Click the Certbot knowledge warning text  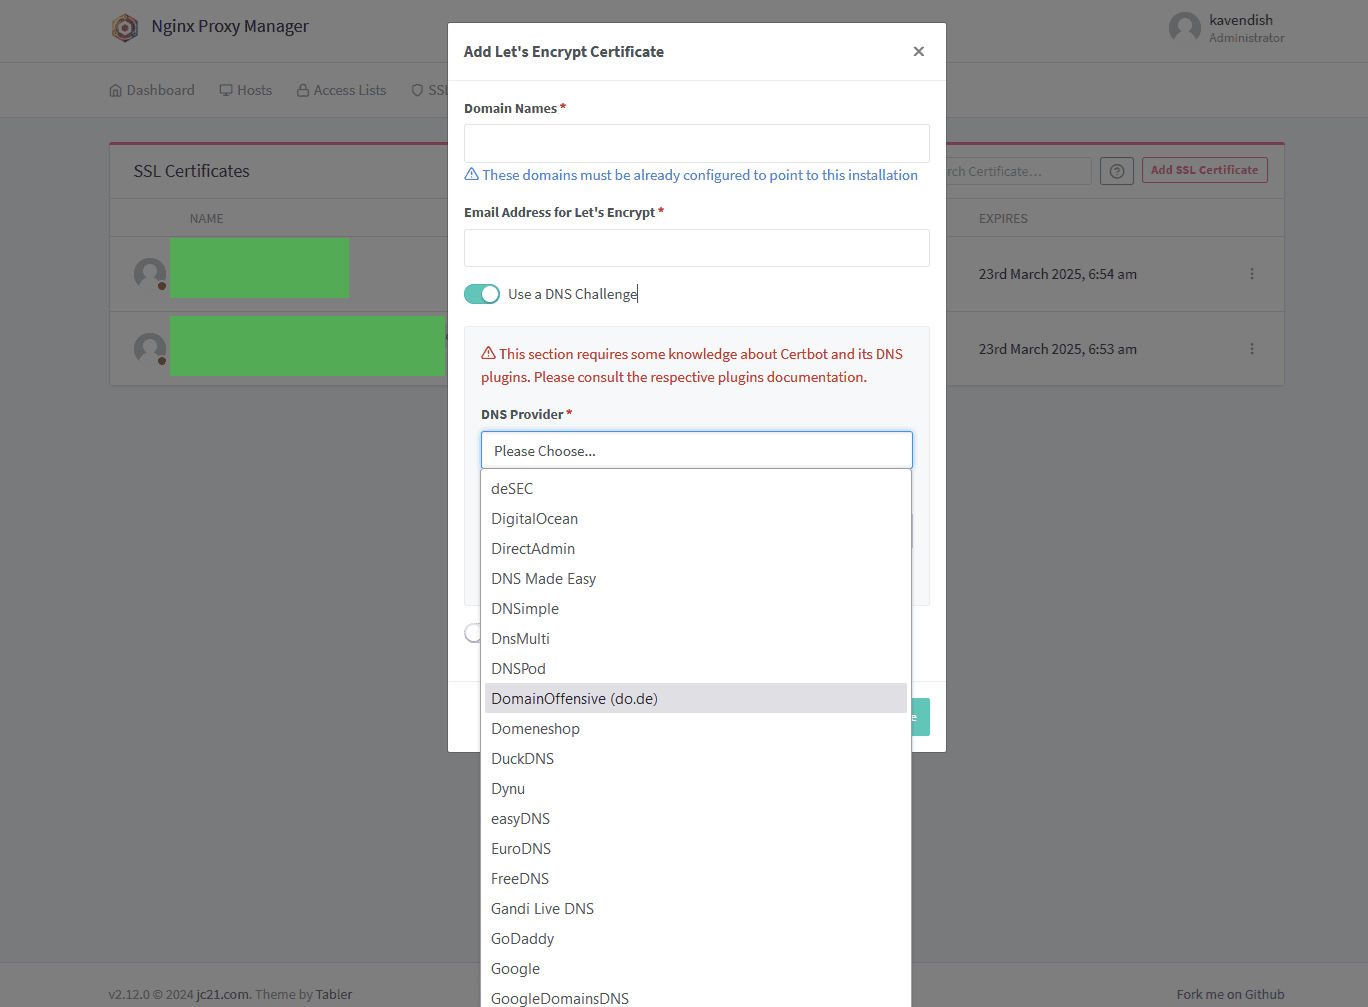[x=692, y=365]
